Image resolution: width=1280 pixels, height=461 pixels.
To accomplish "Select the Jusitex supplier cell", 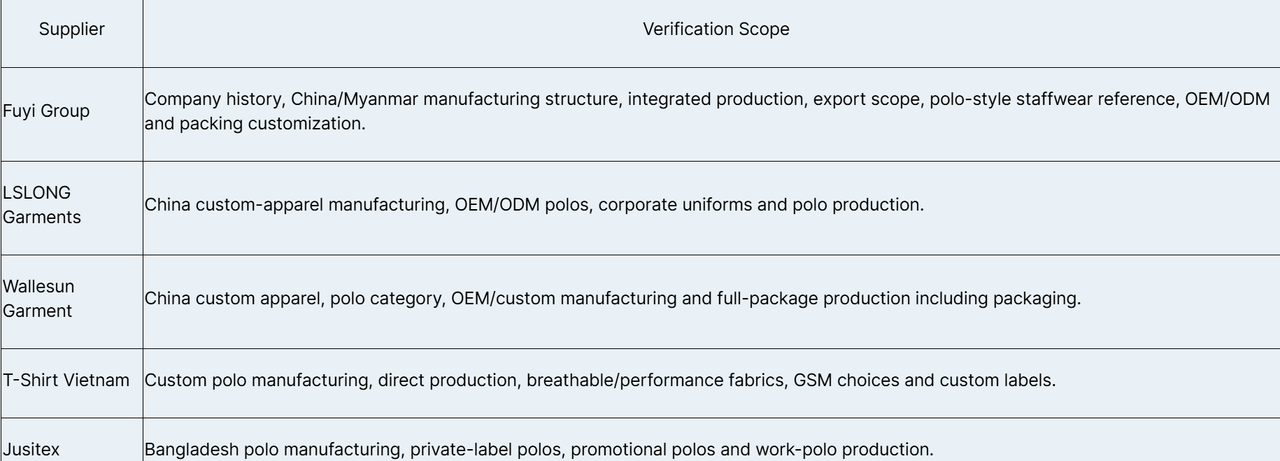I will pyautogui.click(x=72, y=440).
